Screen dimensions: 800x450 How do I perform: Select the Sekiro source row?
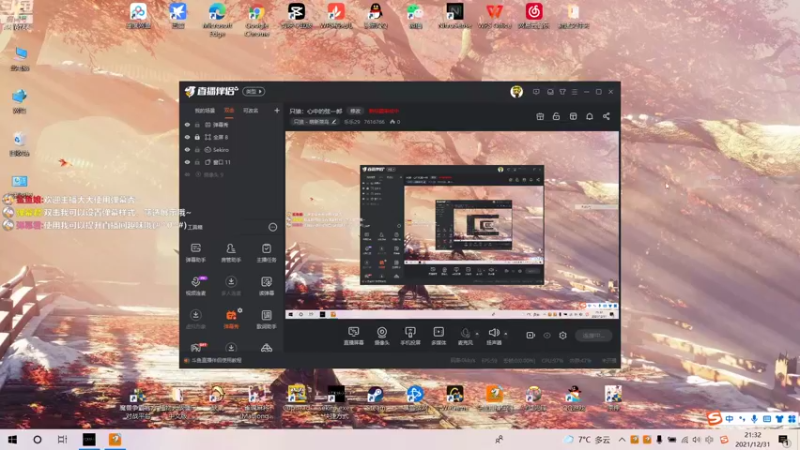tap(232, 149)
